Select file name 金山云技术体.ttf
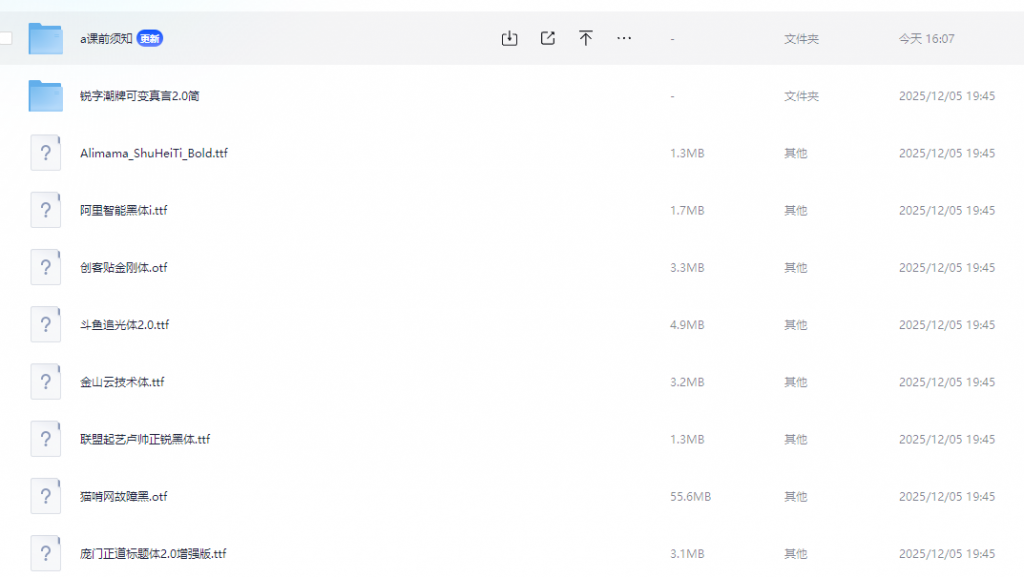This screenshot has width=1024, height=578. [122, 382]
